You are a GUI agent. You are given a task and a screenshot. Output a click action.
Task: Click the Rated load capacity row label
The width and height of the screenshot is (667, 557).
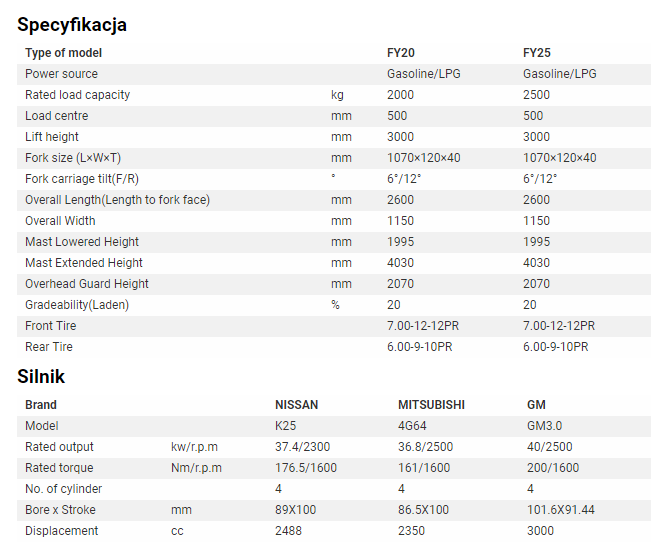pyautogui.click(x=77, y=95)
